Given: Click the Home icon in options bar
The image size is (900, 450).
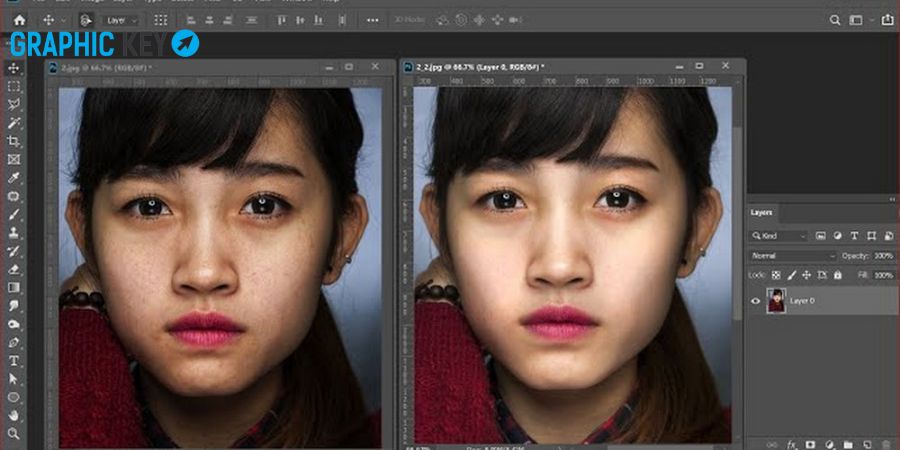Looking at the screenshot, I should (x=20, y=20).
